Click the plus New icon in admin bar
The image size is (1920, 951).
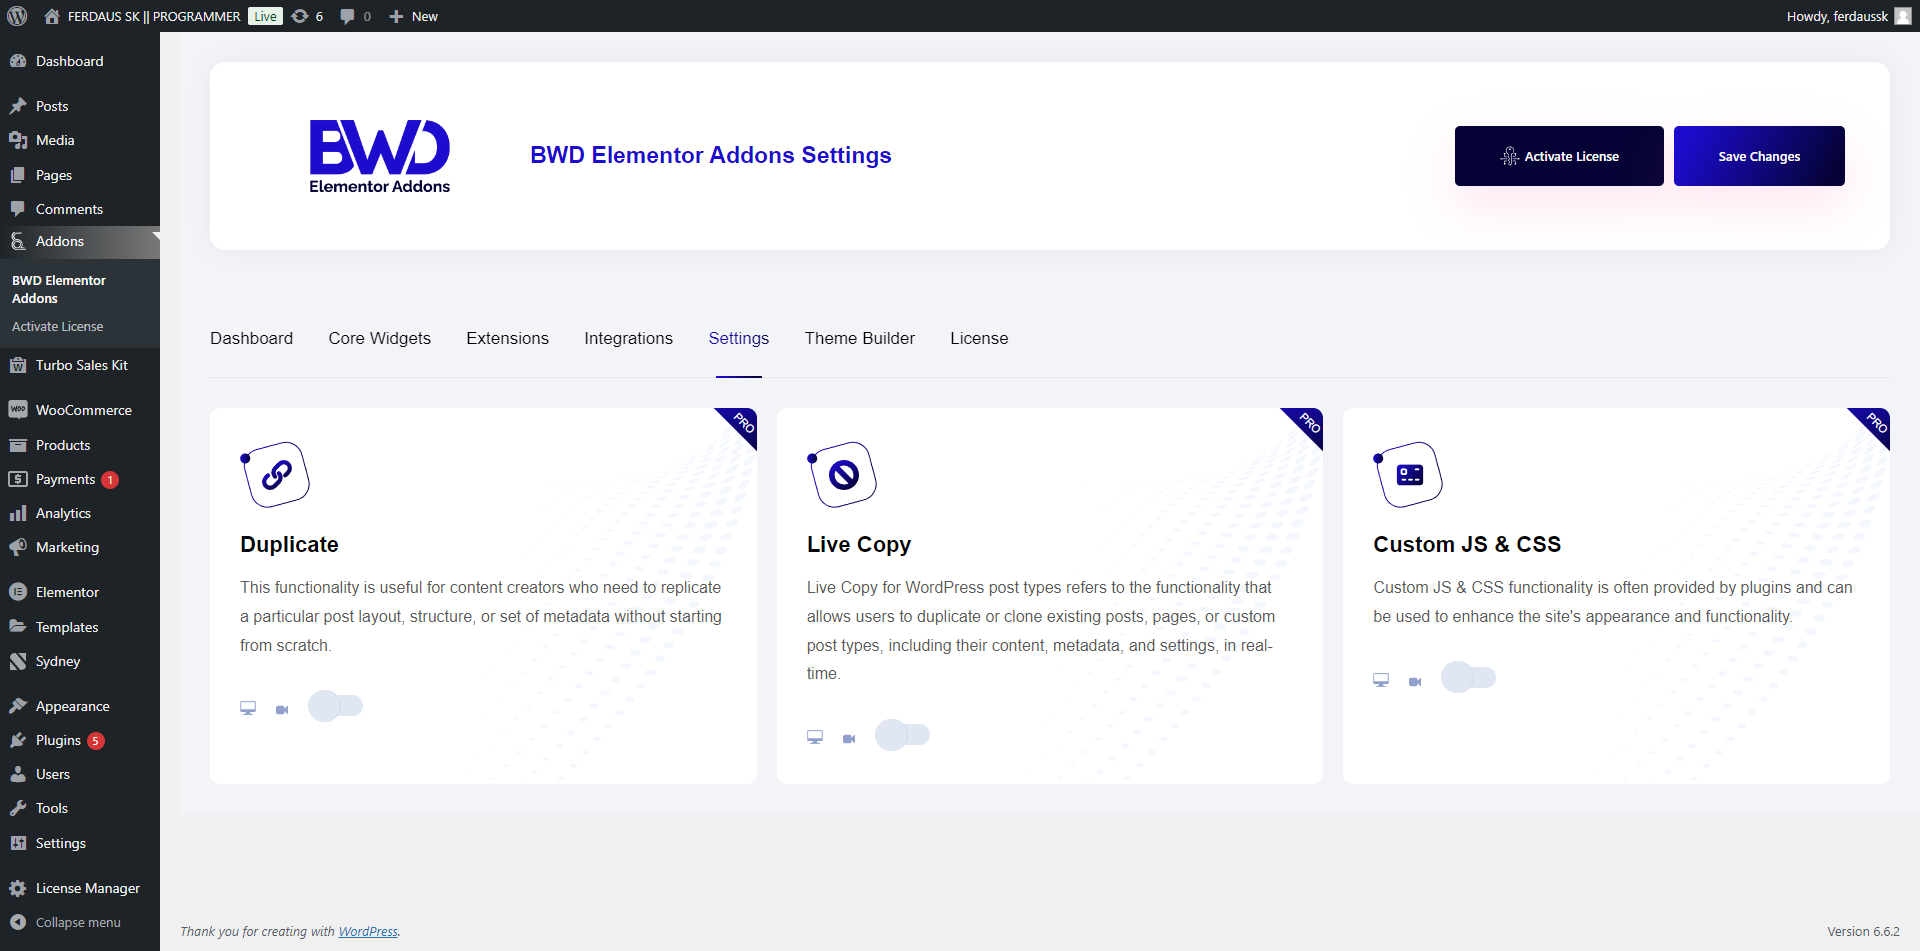[396, 16]
